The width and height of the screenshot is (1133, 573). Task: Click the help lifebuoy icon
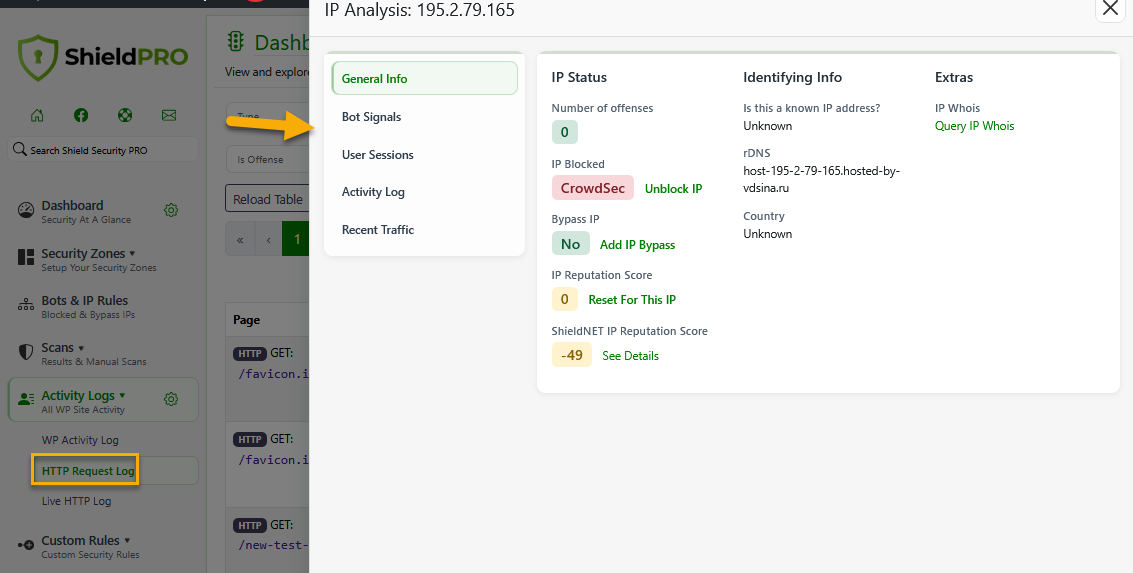coord(125,115)
